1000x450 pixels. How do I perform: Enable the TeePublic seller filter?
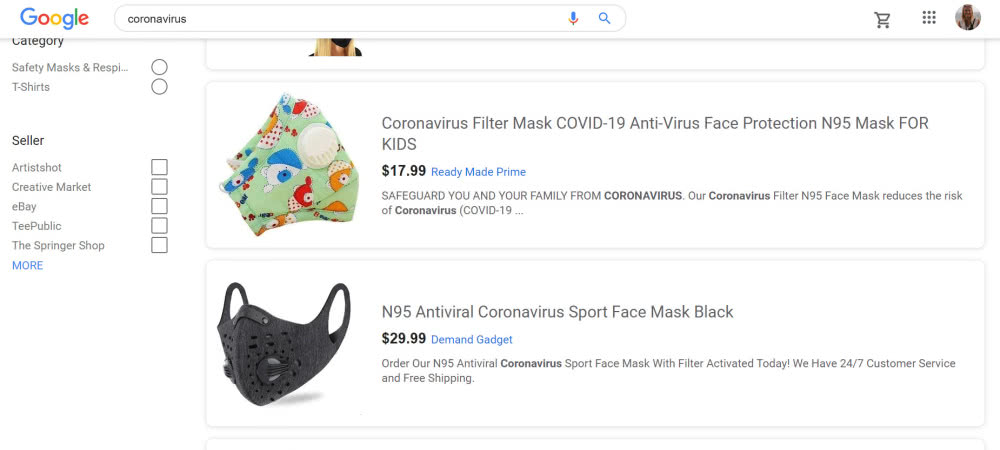(x=159, y=226)
